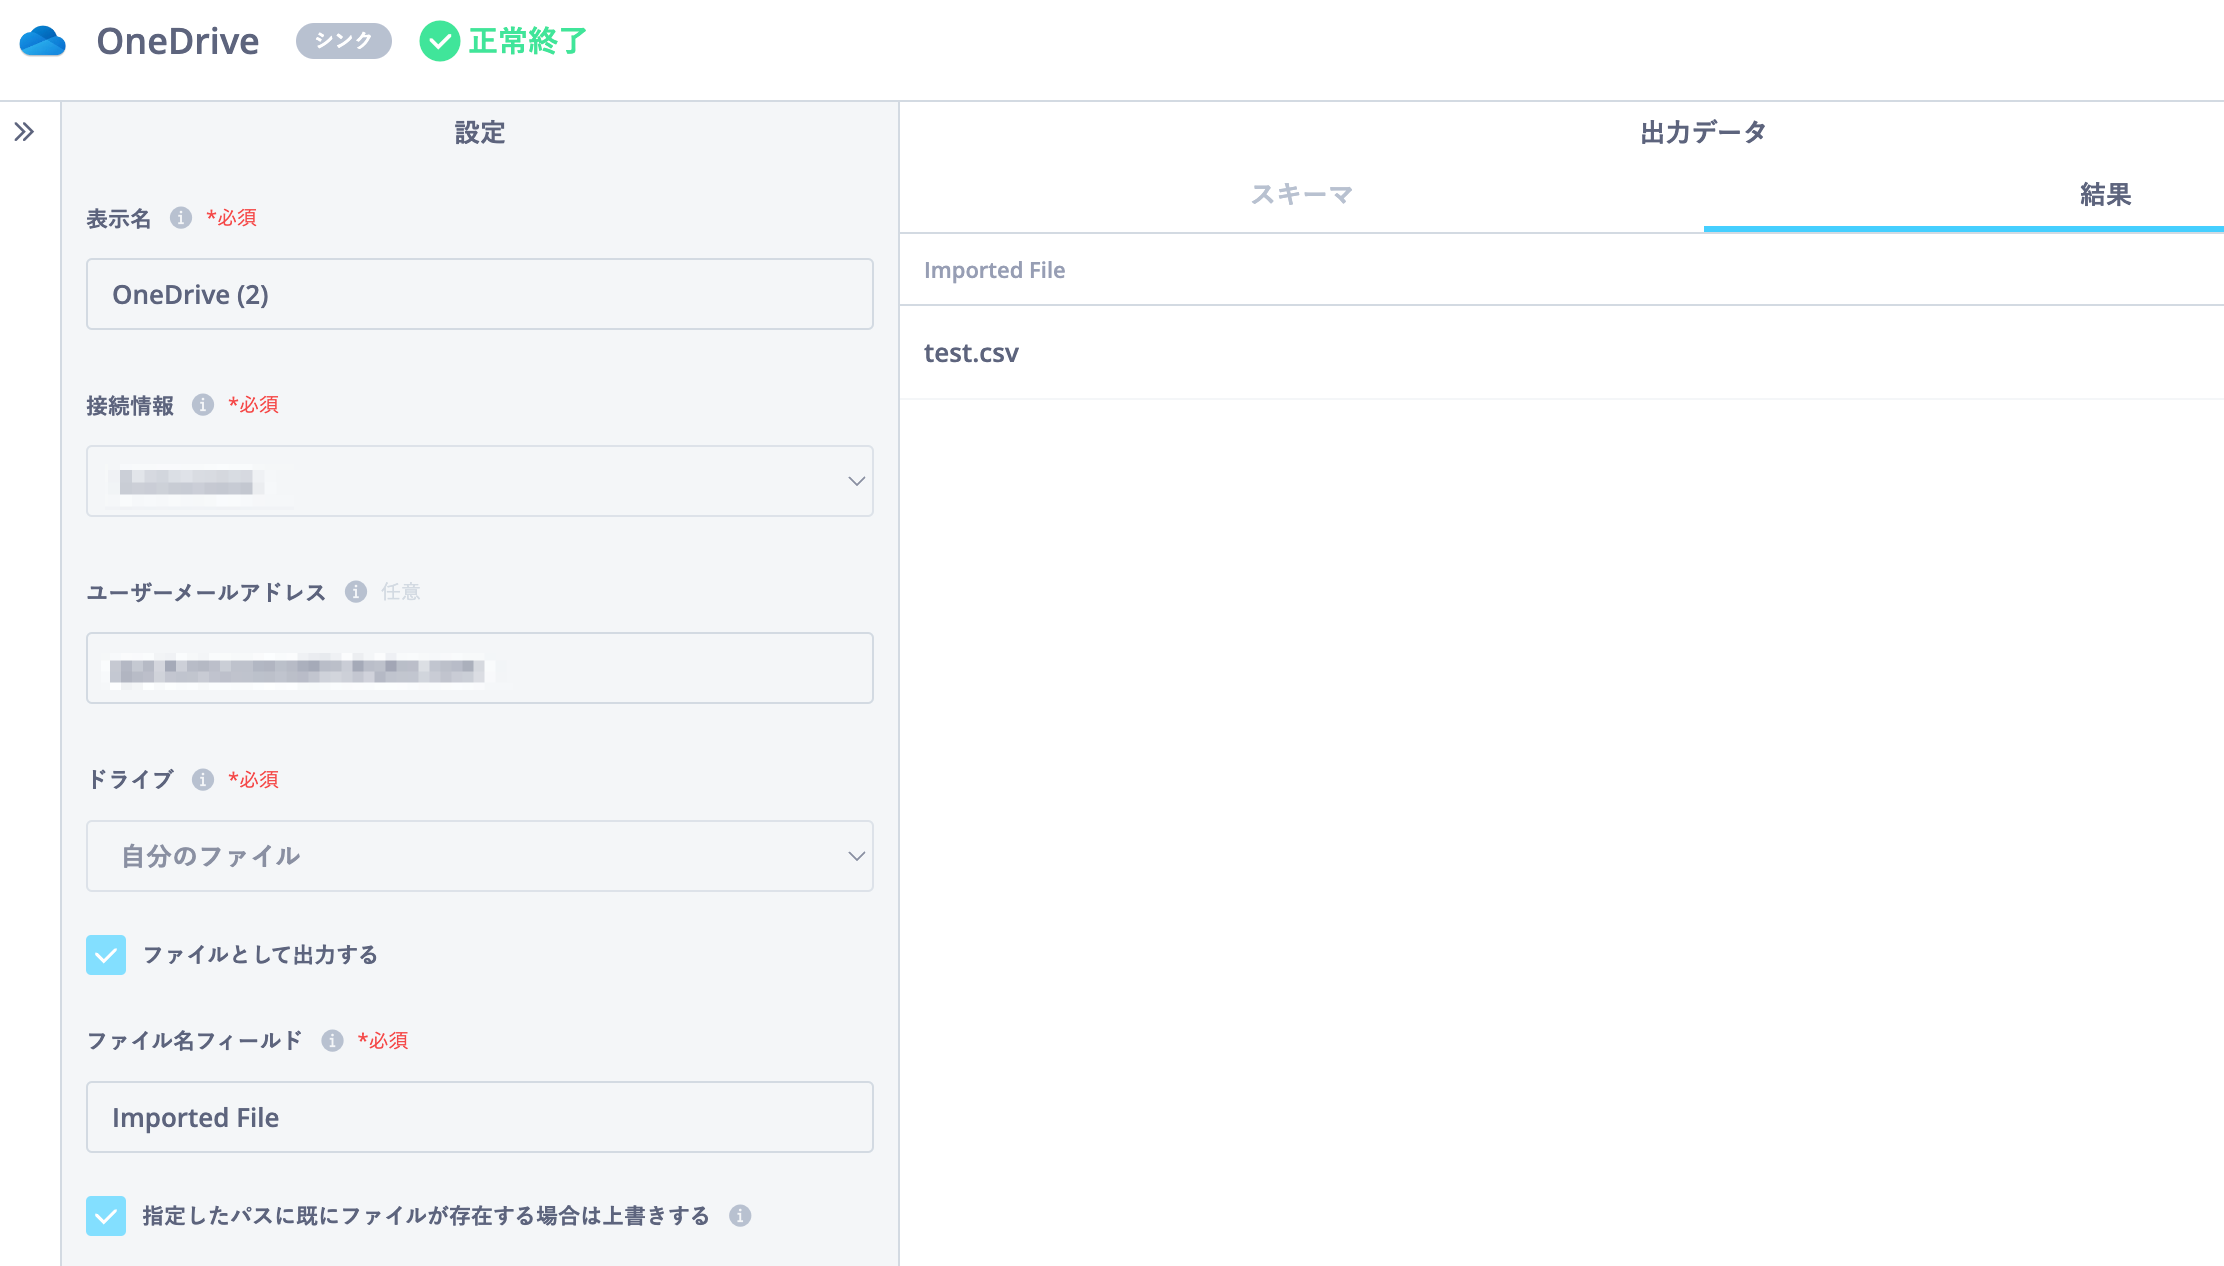Click the 任意 optional marker text
2224x1266 pixels.
(401, 592)
